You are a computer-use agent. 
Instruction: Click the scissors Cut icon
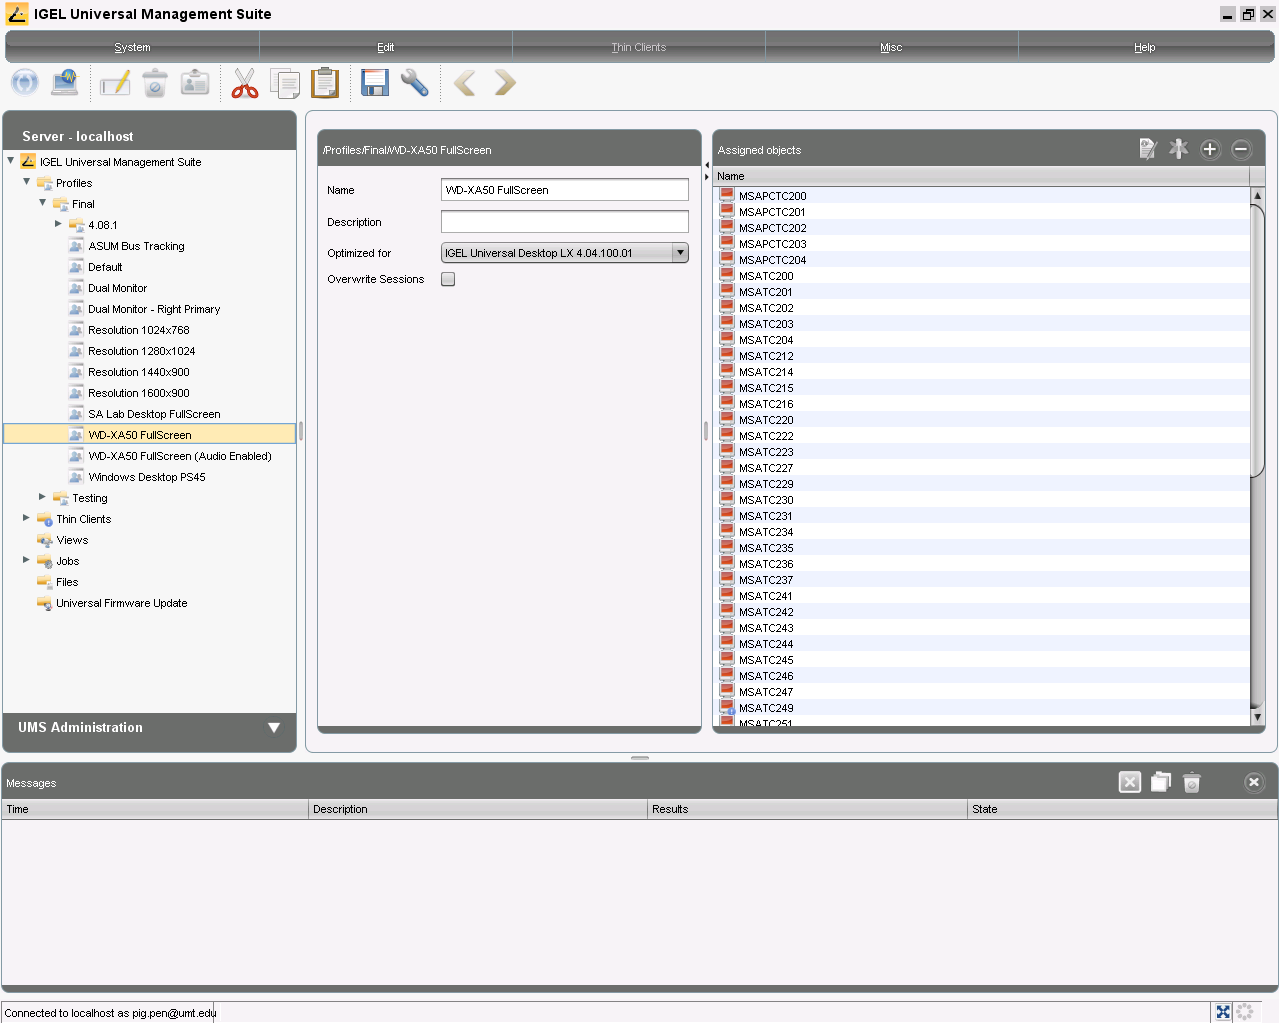tap(245, 83)
